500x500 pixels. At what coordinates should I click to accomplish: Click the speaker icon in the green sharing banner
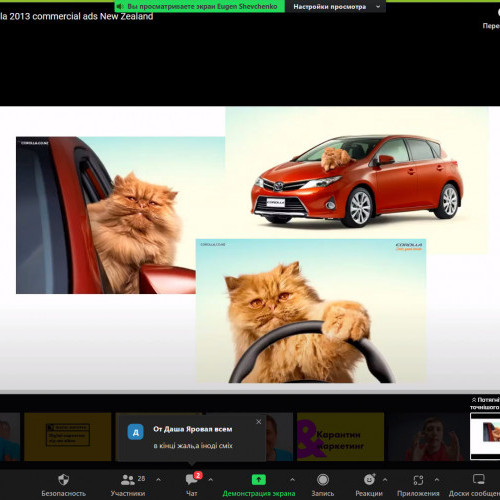point(120,6)
